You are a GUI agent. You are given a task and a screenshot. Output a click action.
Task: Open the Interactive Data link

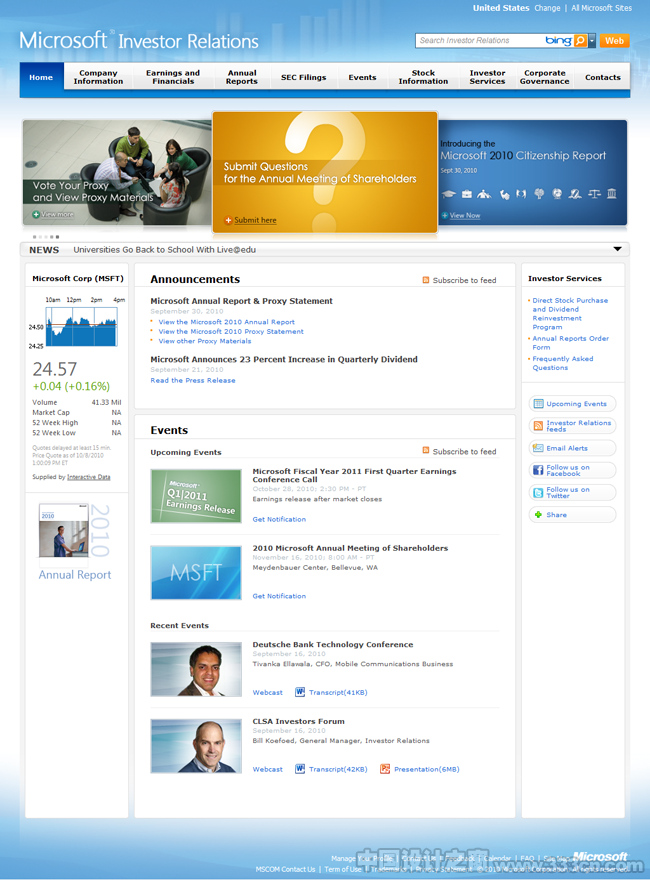(x=89, y=477)
